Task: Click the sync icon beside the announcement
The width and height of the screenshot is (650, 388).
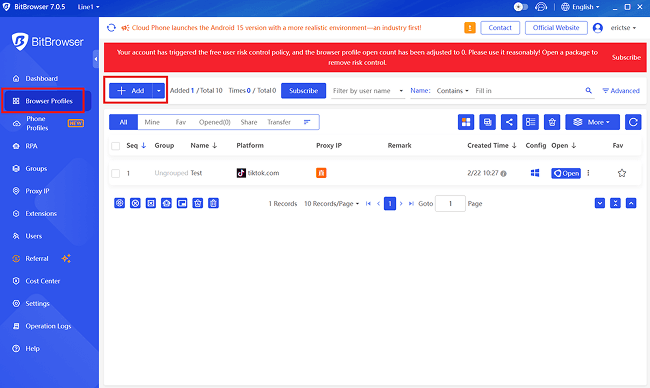Action: [x=111, y=28]
